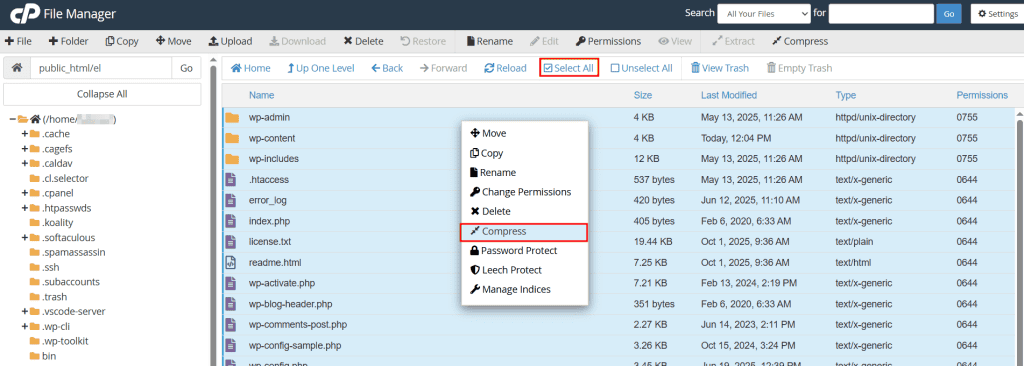Open the Settings gear button
The image size is (1024, 366).
point(998,14)
